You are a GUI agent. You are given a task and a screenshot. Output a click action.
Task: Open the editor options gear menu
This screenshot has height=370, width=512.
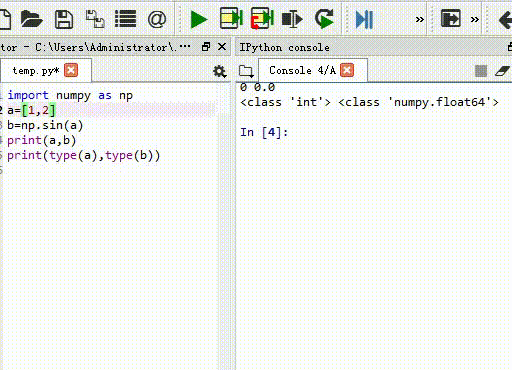[x=220, y=71]
